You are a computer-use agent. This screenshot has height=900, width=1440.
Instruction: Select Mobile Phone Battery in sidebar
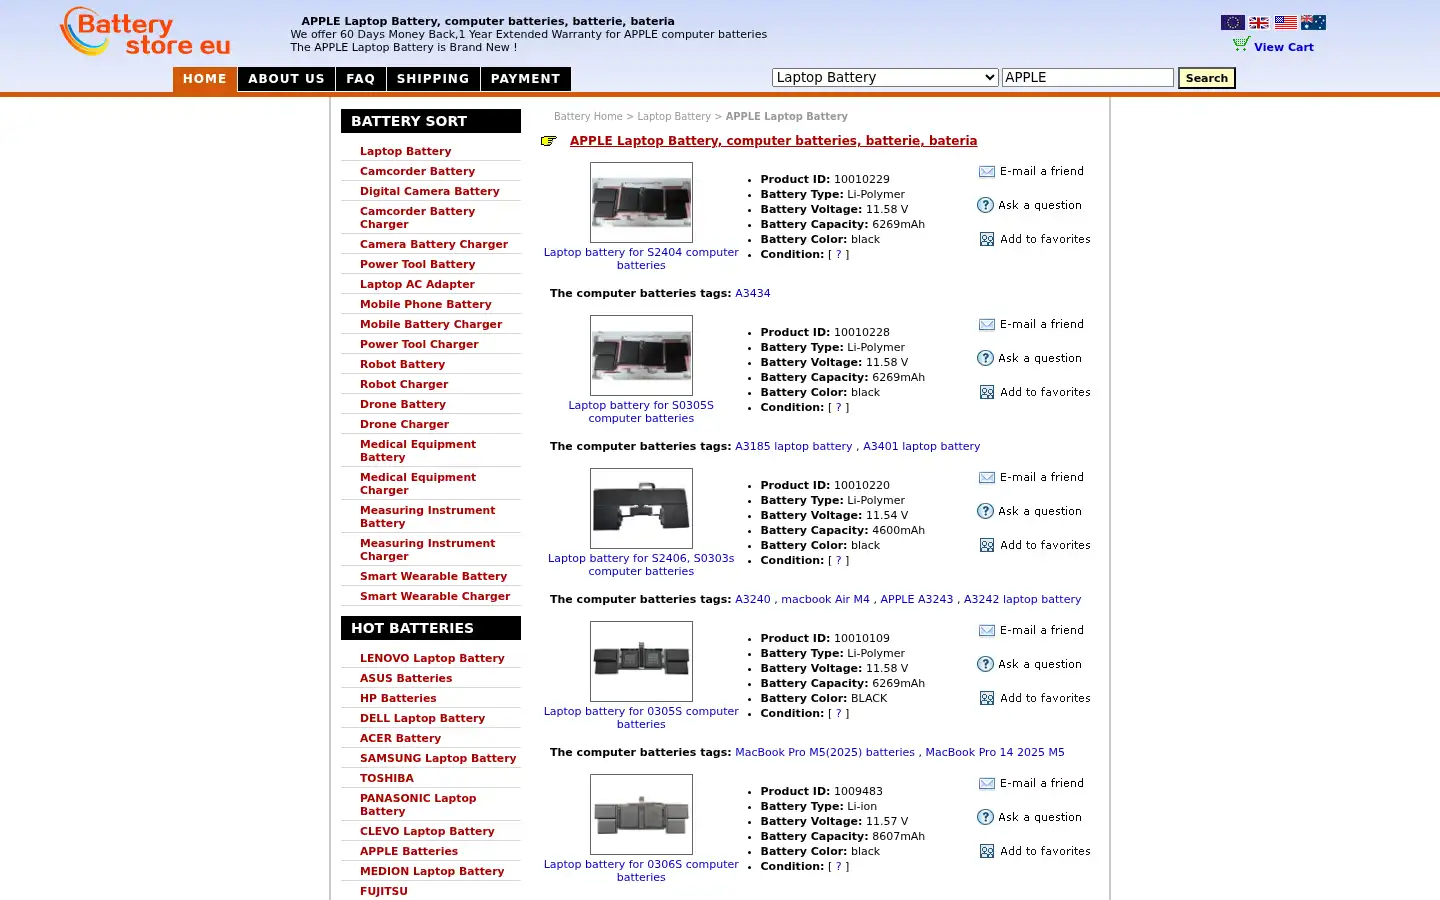[426, 305]
